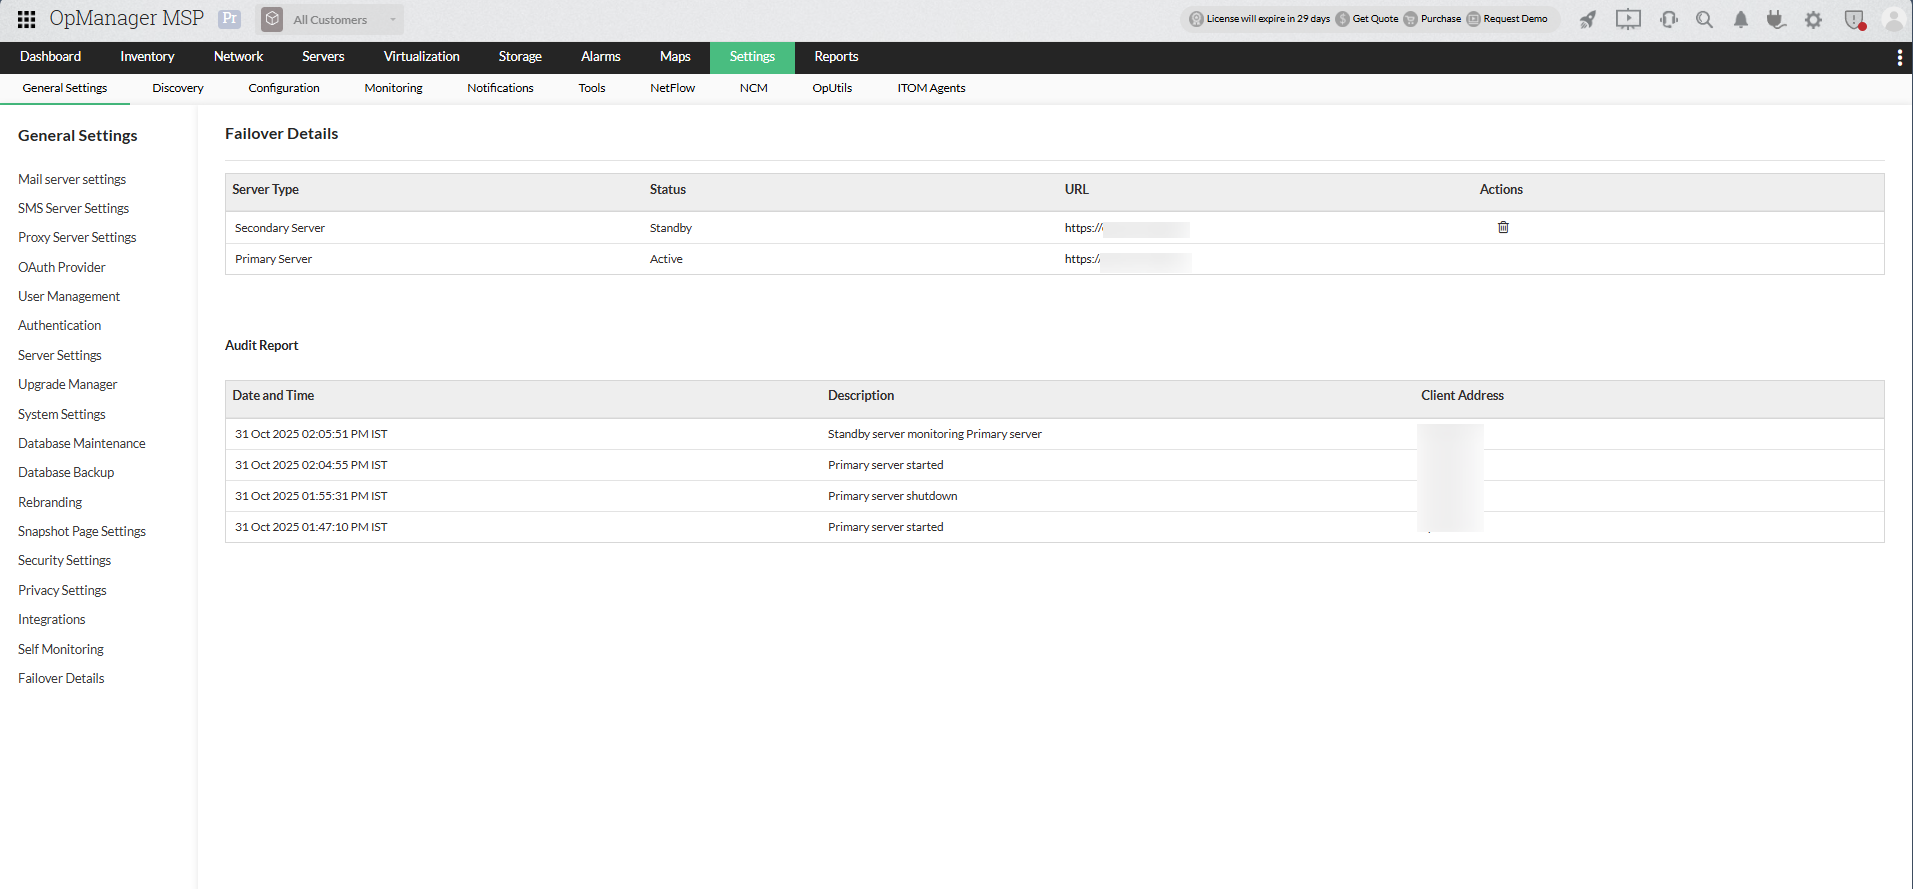Screen dimensions: 1913x889
Task: Select the Virtualization tab
Action: tap(422, 57)
